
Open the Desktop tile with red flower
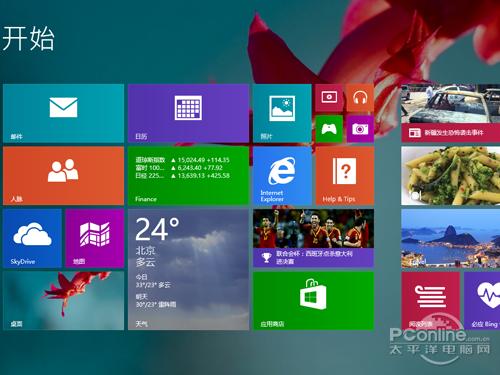point(63,301)
